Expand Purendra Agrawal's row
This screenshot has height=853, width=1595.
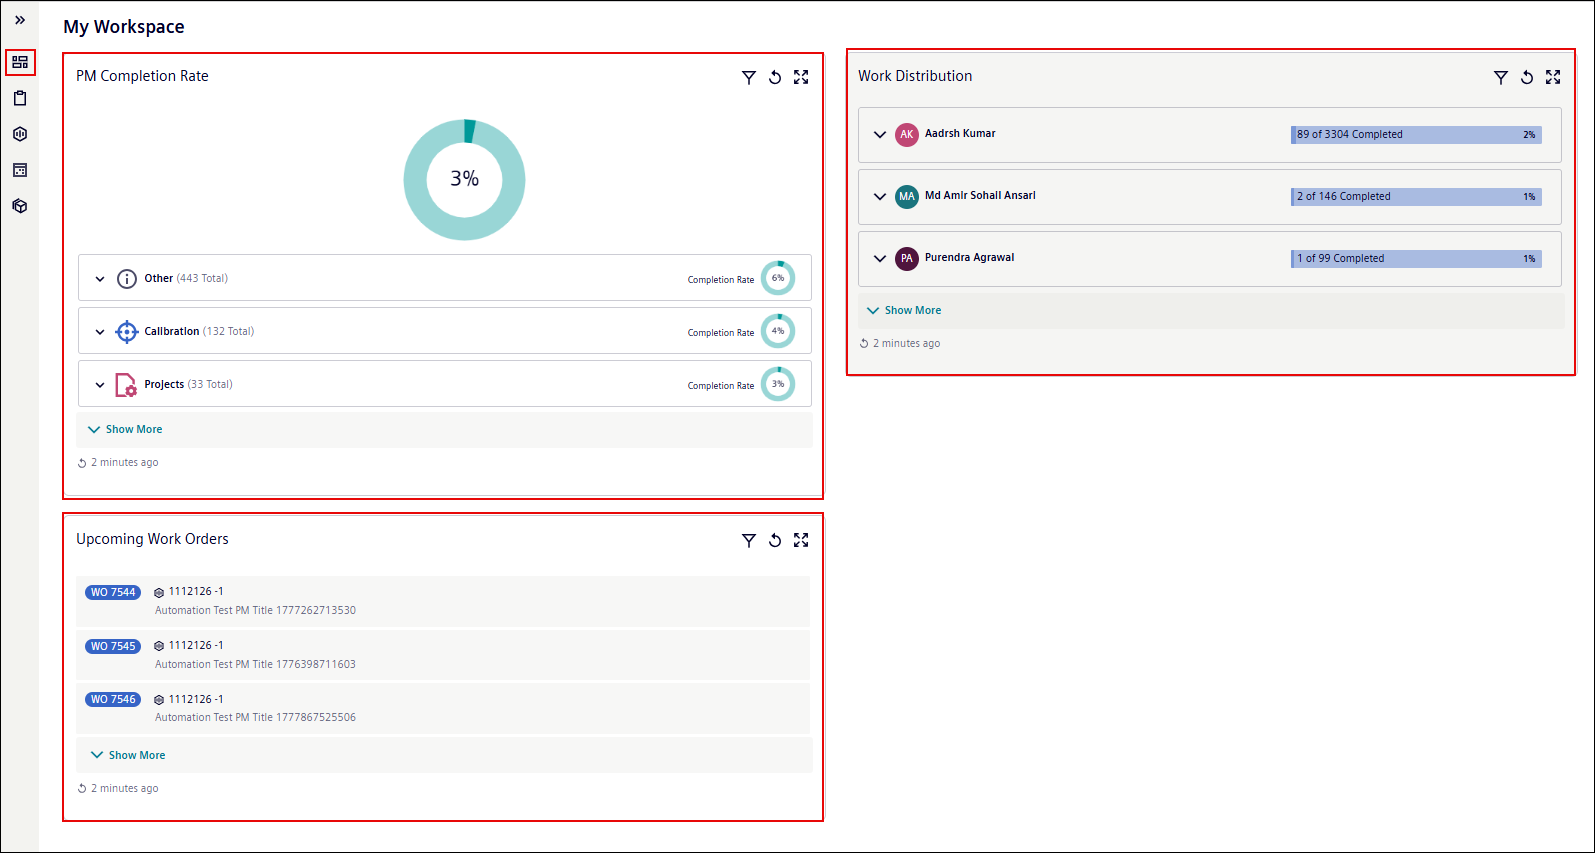click(880, 258)
